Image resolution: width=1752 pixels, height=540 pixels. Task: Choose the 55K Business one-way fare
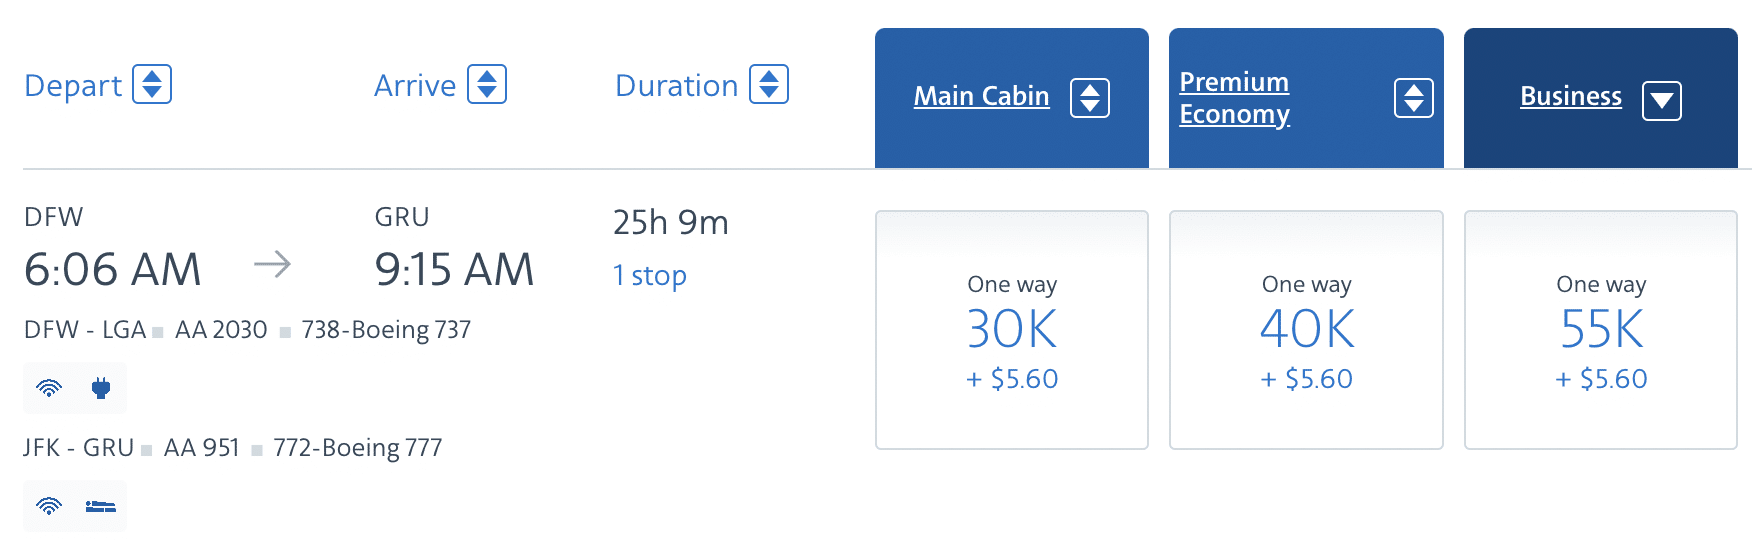[1600, 330]
